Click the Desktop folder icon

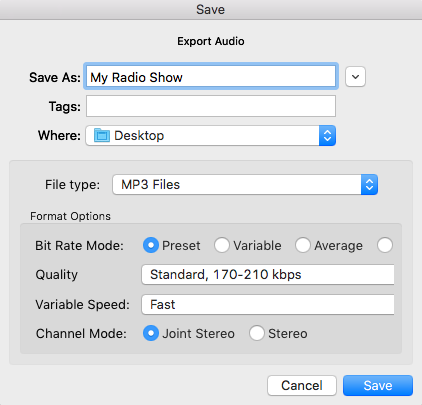pyautogui.click(x=102, y=135)
